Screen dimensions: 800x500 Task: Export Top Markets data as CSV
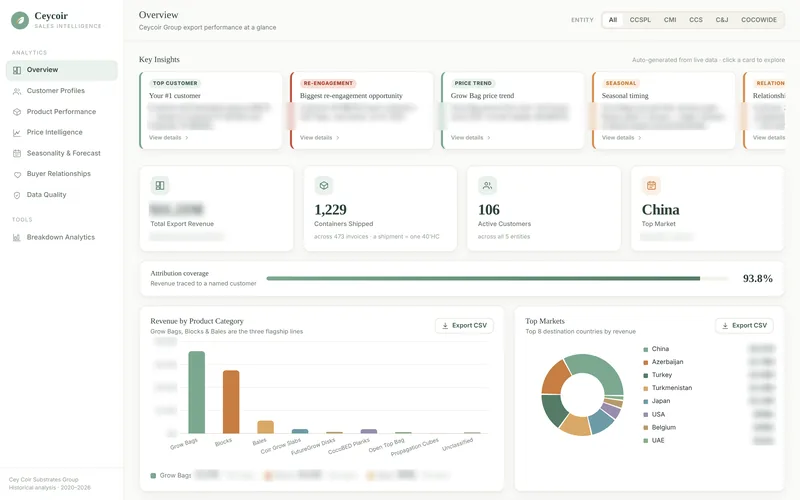coord(744,326)
